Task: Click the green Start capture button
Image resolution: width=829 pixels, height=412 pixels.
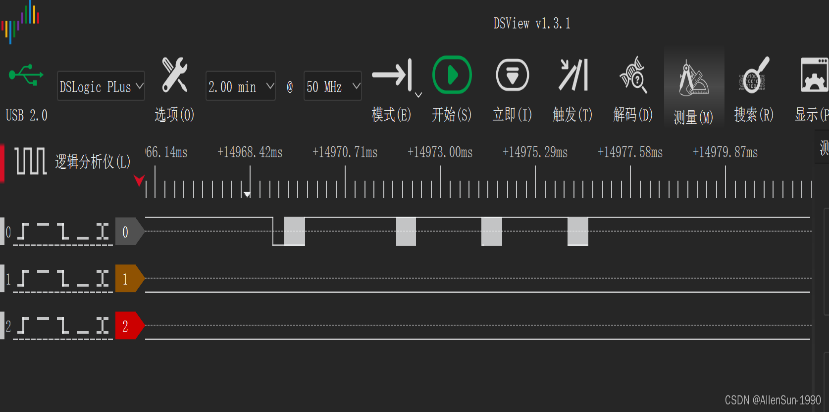Action: coord(452,75)
